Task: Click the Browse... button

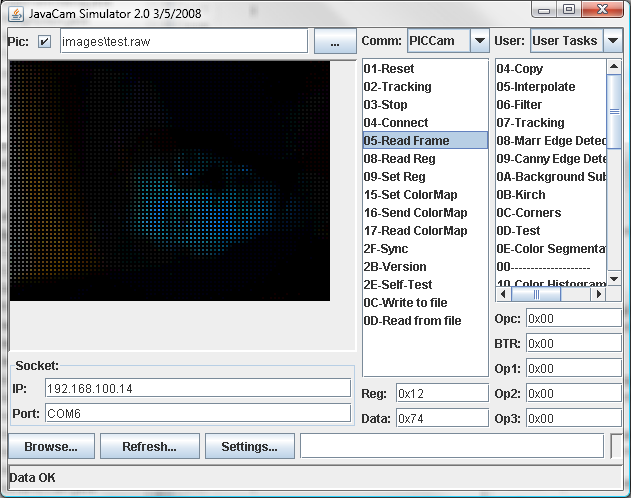Action: point(51,446)
